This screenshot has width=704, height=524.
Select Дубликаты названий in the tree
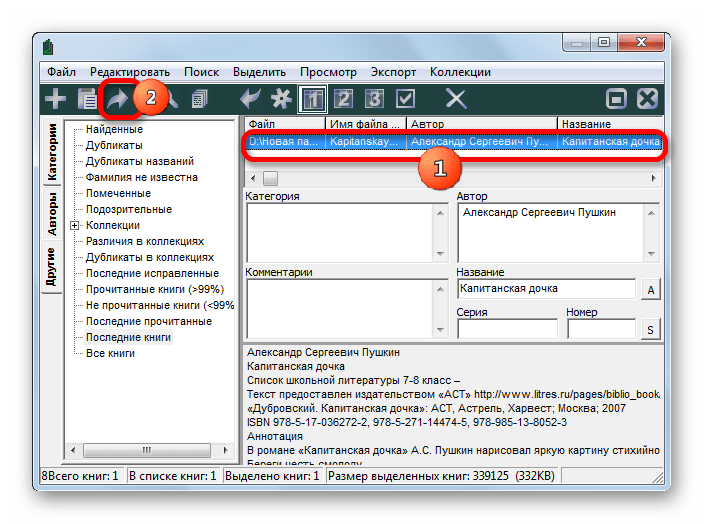[x=140, y=161]
